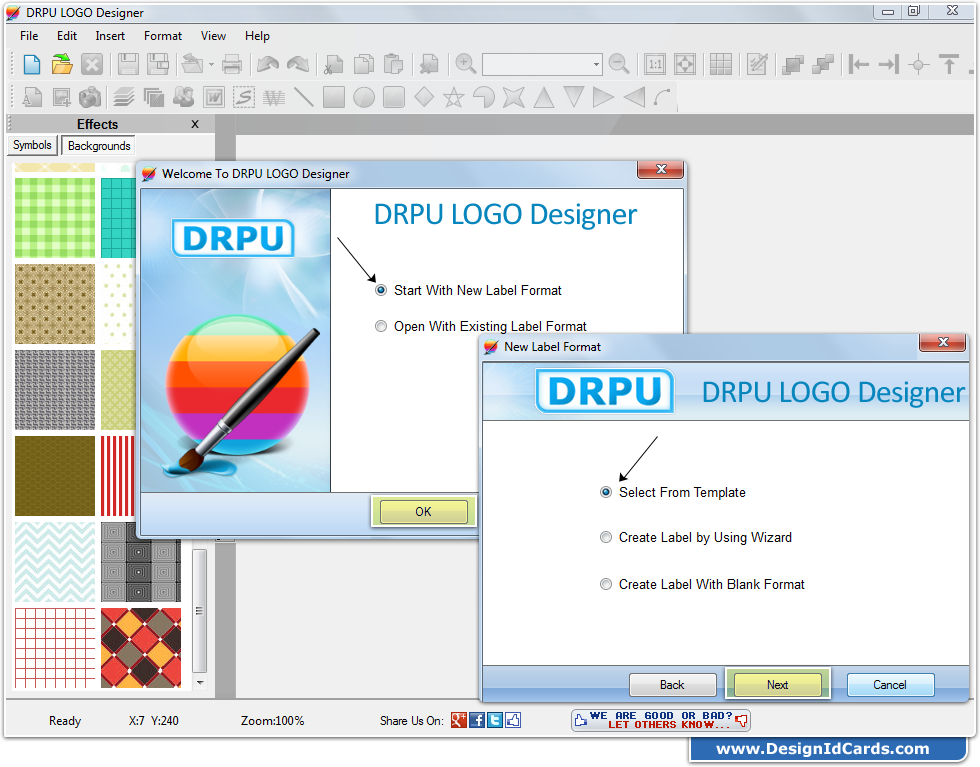Share on Facebook icon
980x767 pixels.
(x=477, y=720)
